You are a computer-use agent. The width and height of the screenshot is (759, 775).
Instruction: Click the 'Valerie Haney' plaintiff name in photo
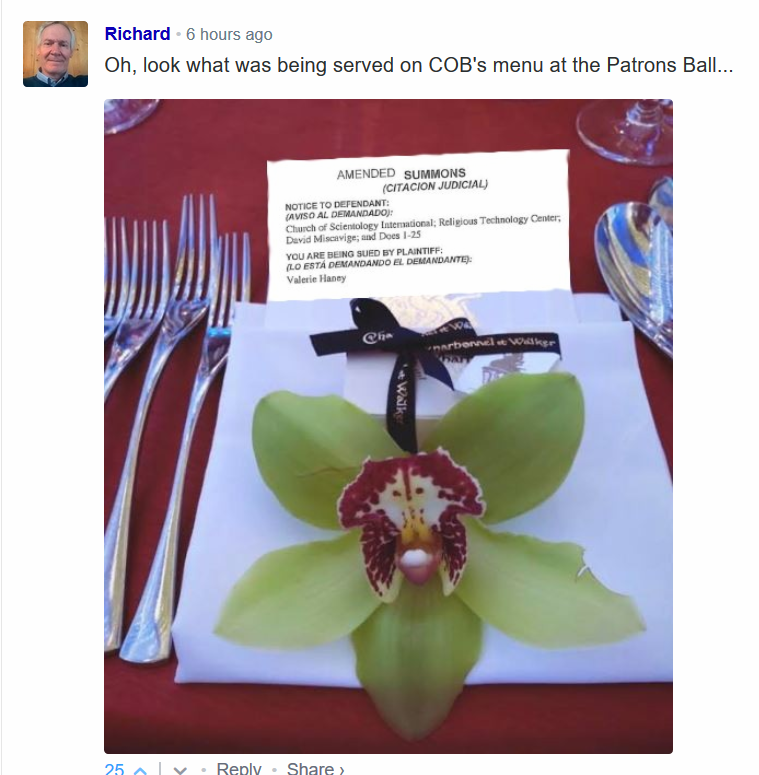pyautogui.click(x=316, y=279)
